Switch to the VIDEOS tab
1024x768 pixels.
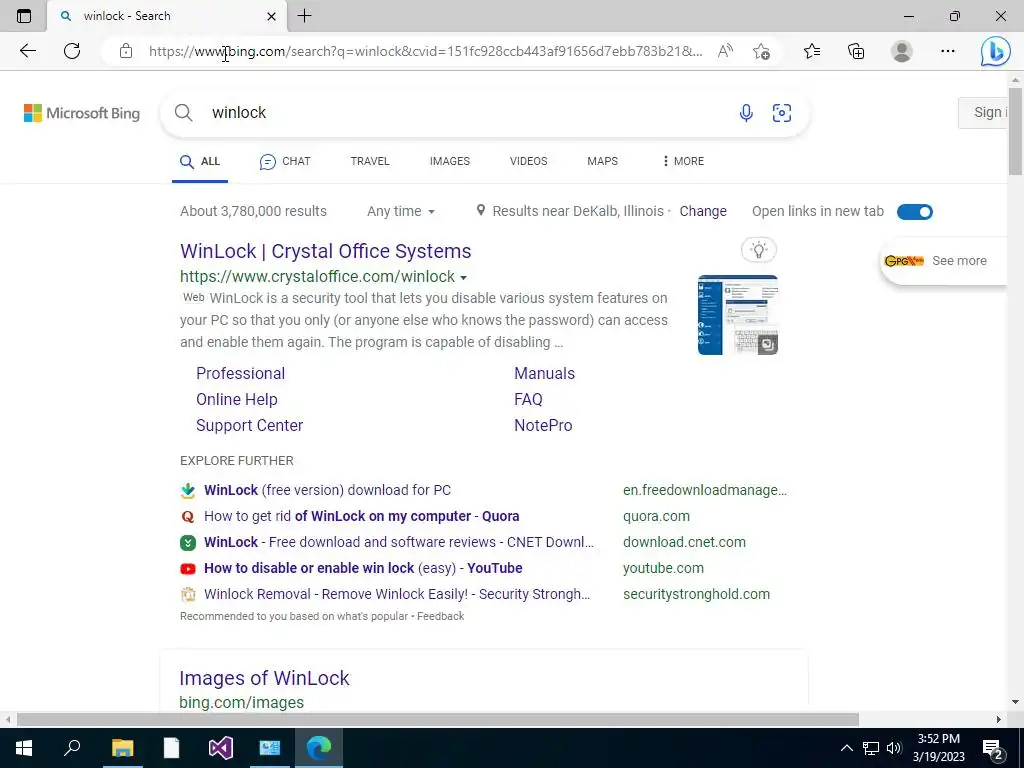(x=528, y=161)
